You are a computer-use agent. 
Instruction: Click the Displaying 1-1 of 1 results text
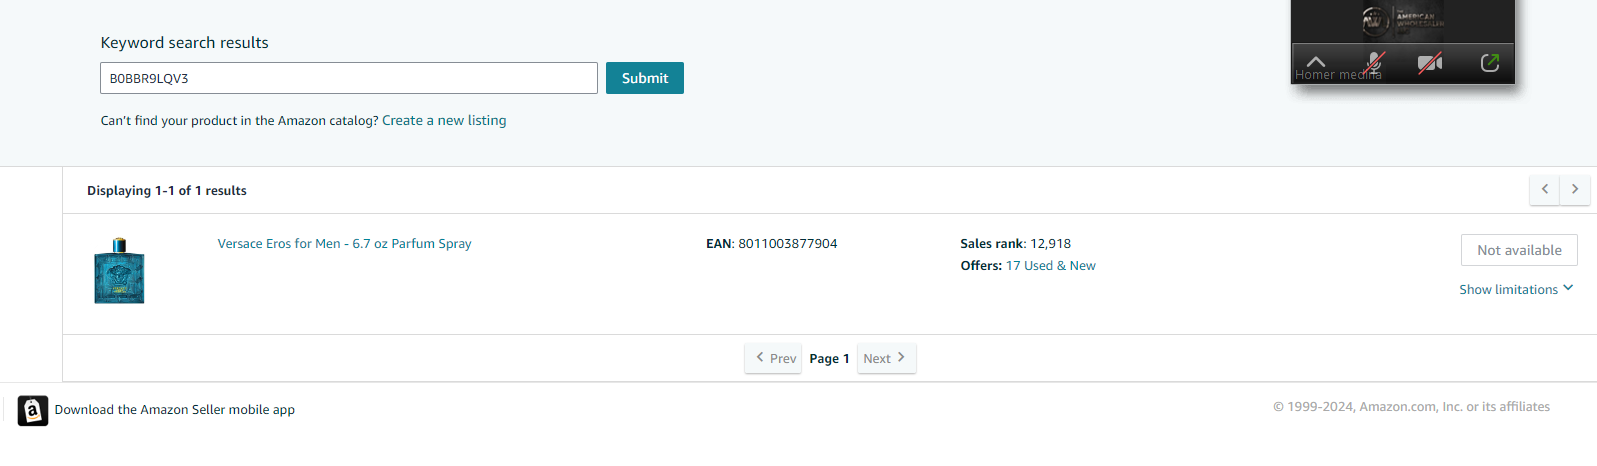point(167,190)
